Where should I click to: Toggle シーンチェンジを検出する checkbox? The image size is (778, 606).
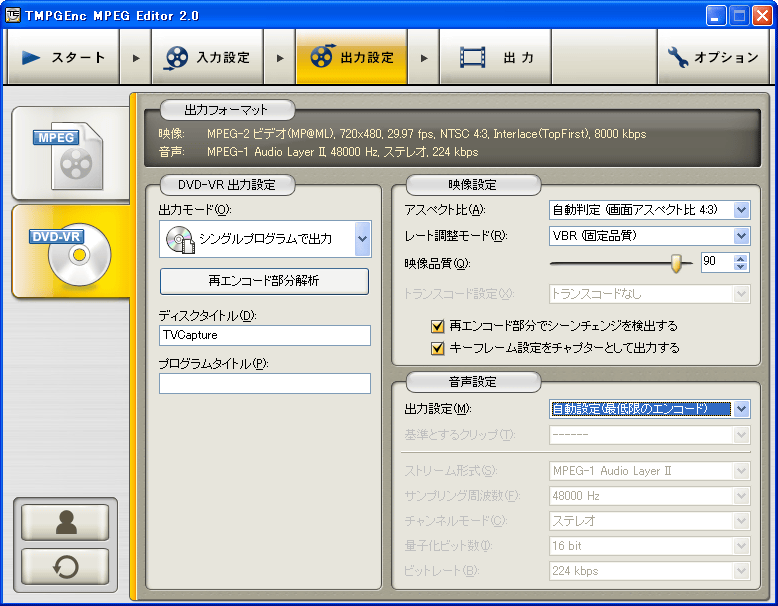point(437,326)
